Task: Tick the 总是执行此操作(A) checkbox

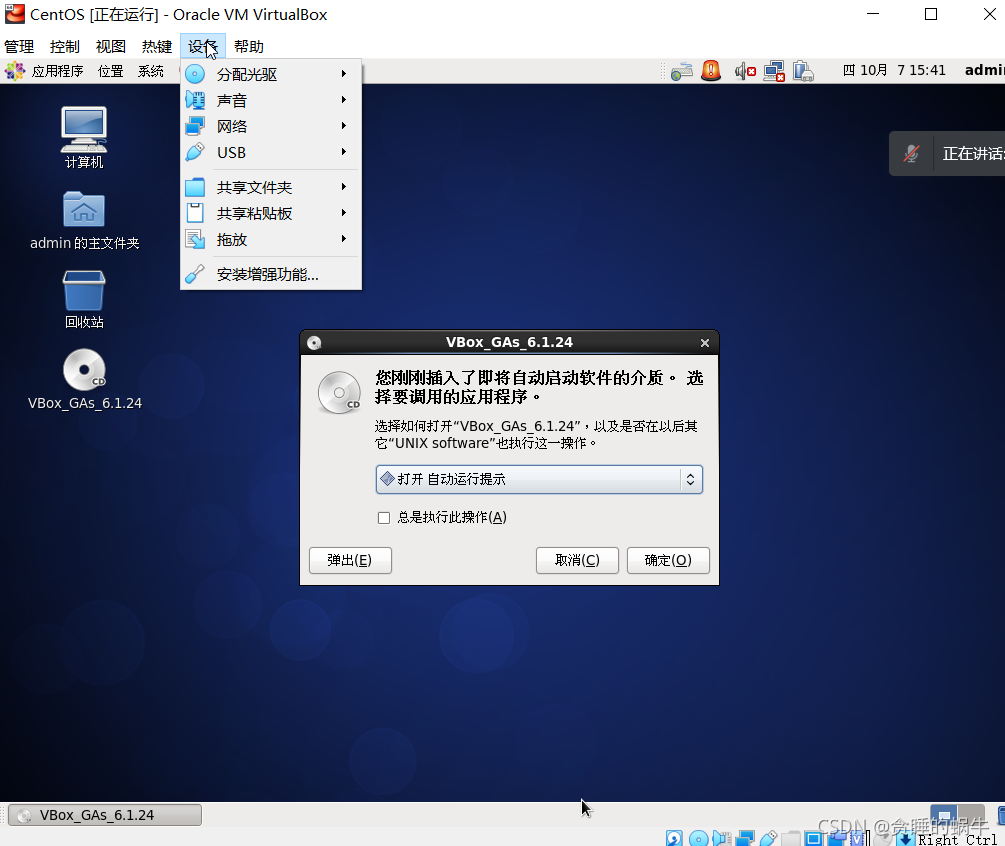Action: (x=384, y=518)
